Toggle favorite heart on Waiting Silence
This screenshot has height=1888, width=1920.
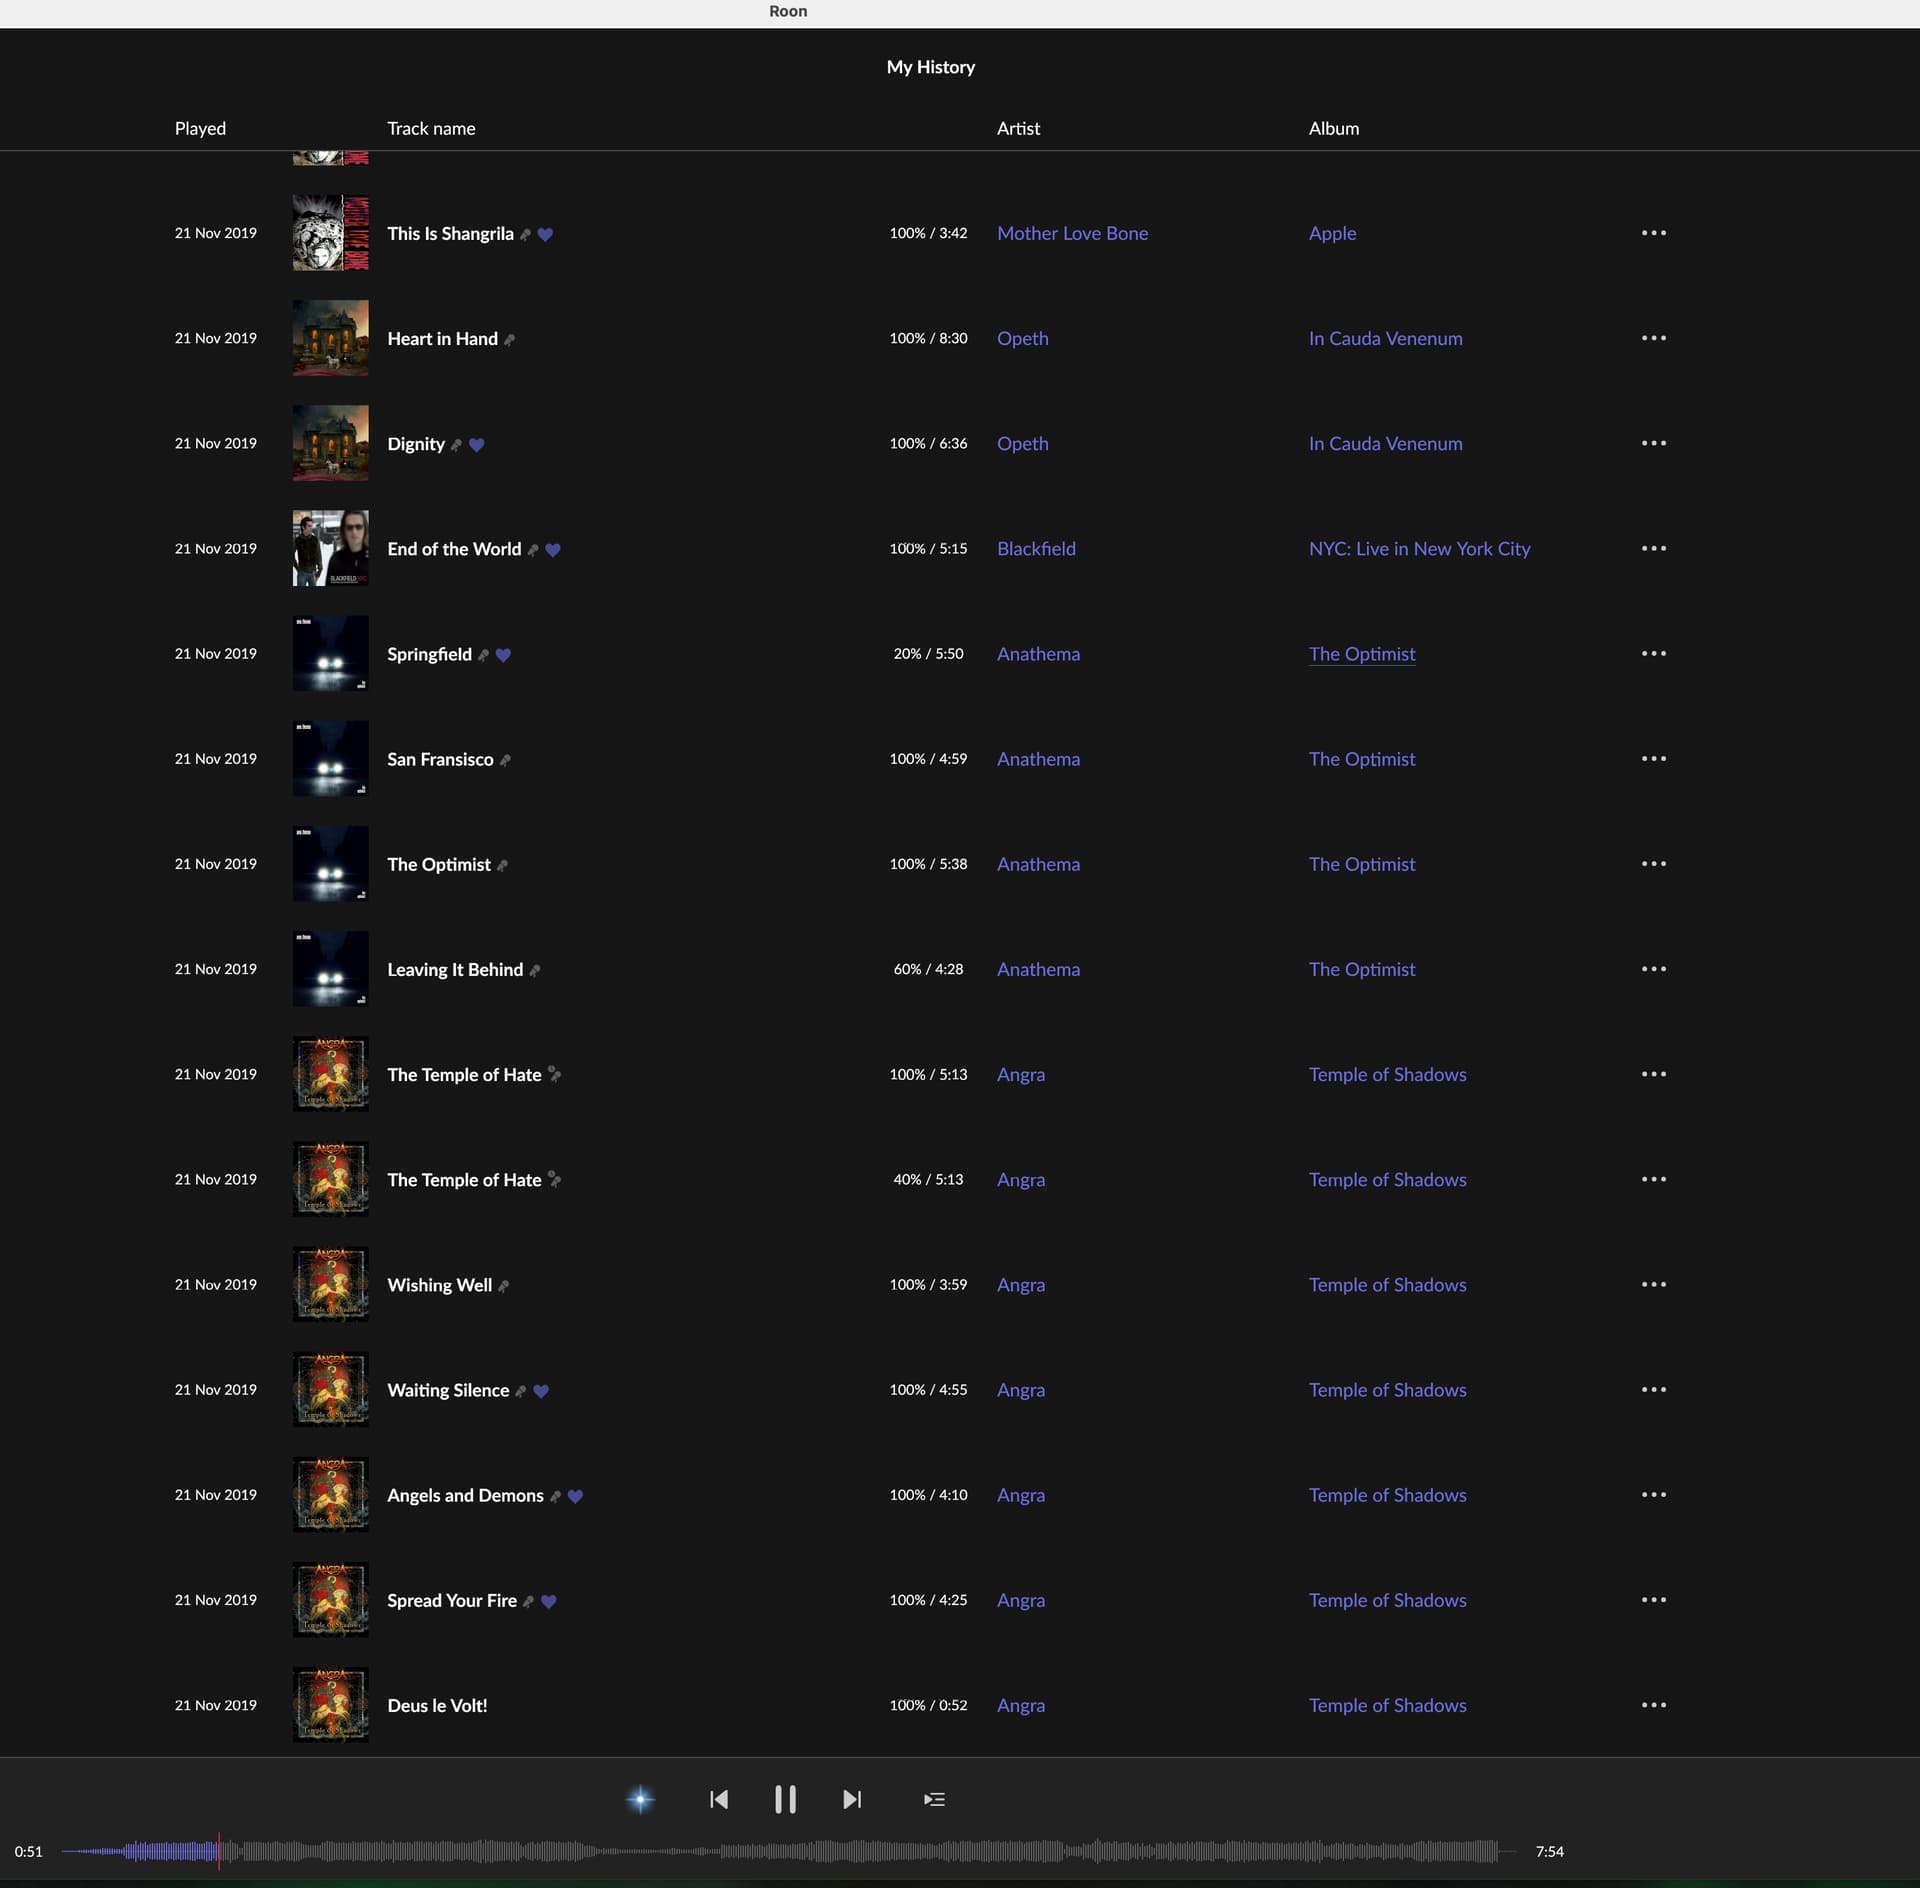(x=541, y=1391)
